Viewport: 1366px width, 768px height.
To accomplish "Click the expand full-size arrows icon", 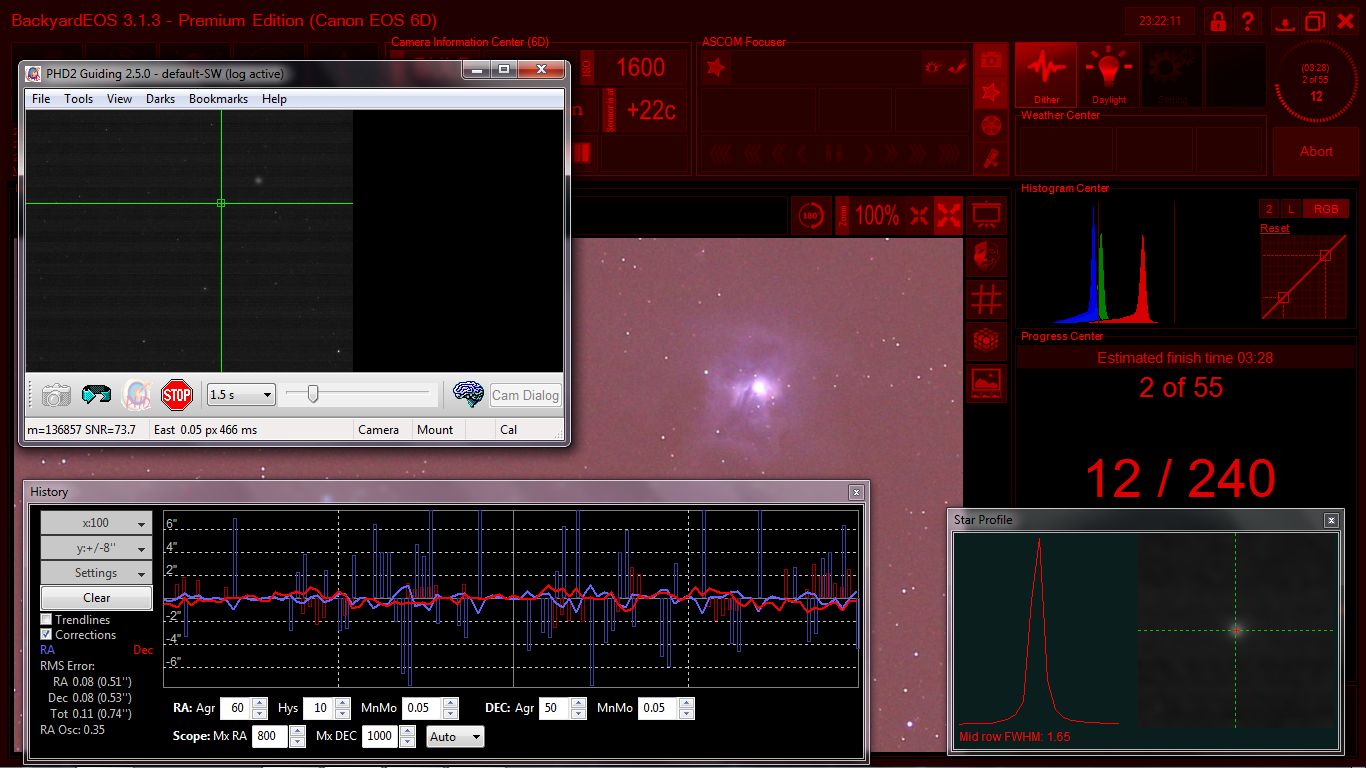I will point(948,215).
